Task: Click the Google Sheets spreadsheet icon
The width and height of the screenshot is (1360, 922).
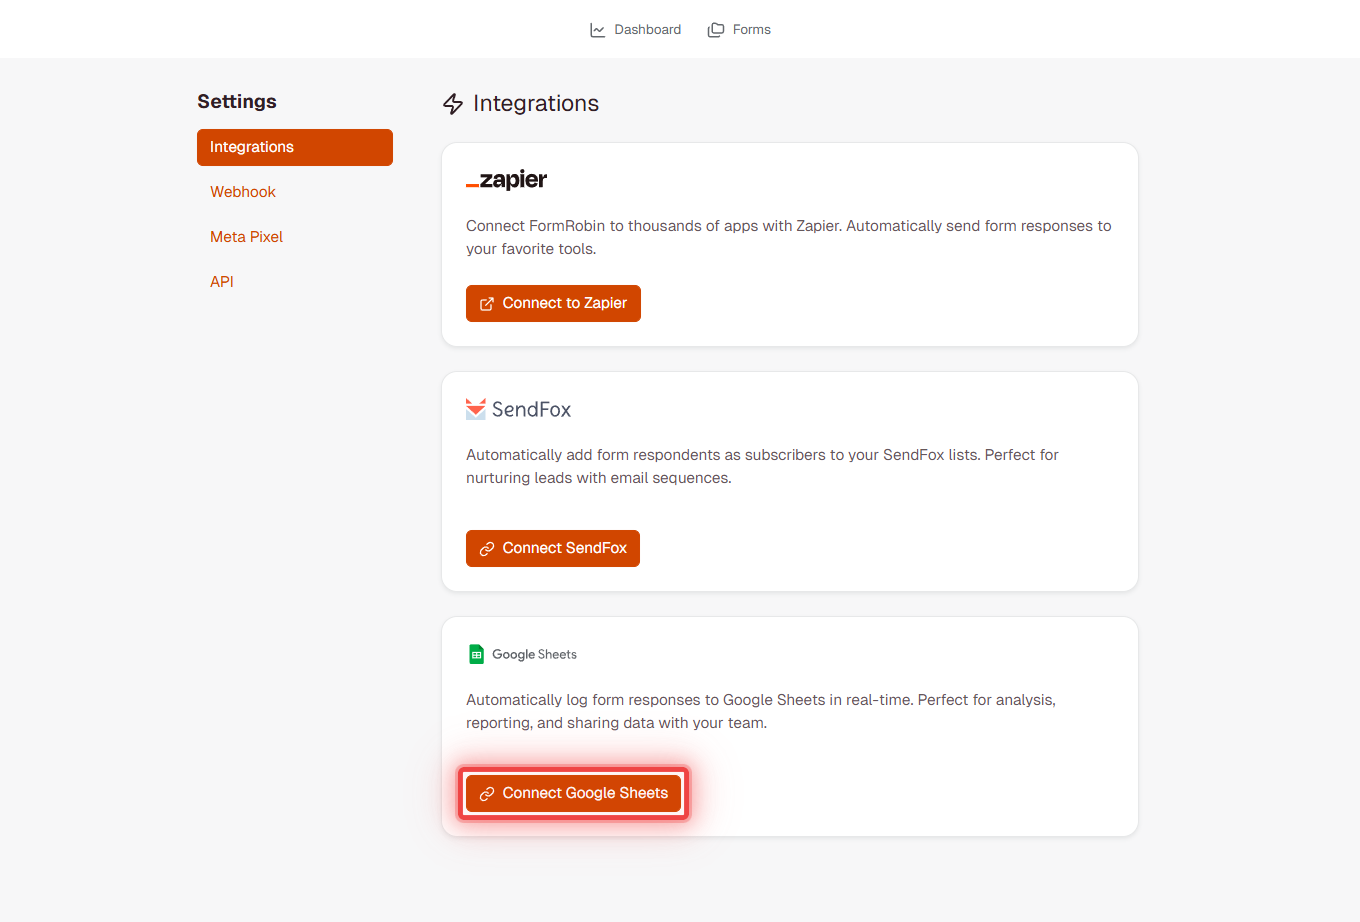Action: (x=474, y=653)
